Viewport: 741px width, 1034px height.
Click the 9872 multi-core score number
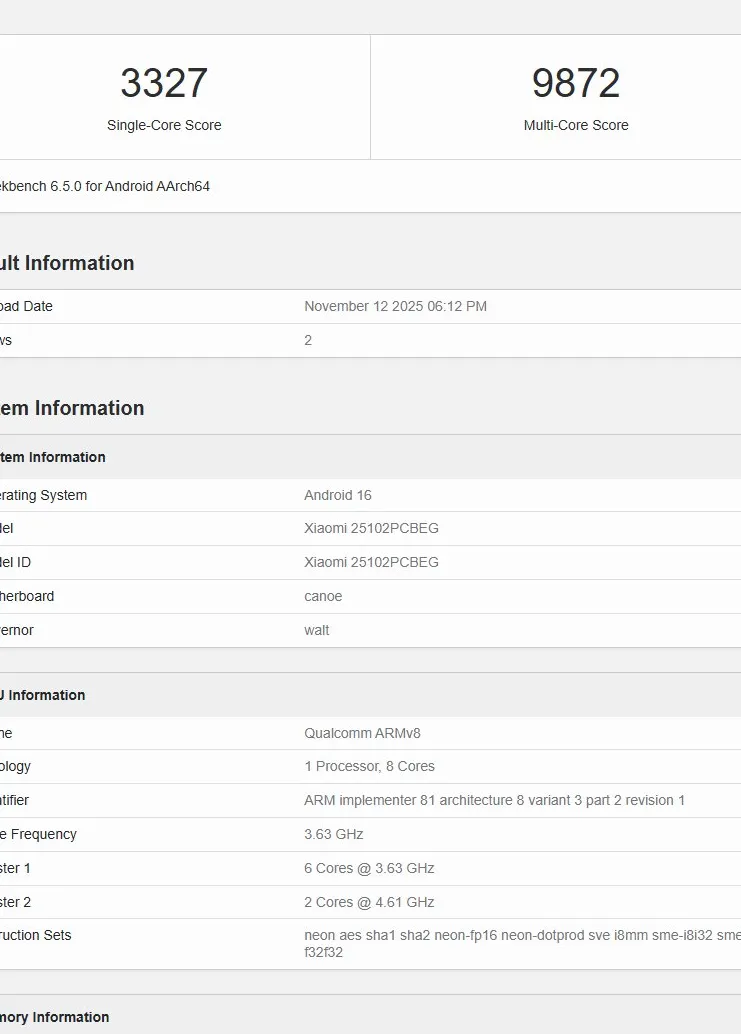[x=576, y=83]
